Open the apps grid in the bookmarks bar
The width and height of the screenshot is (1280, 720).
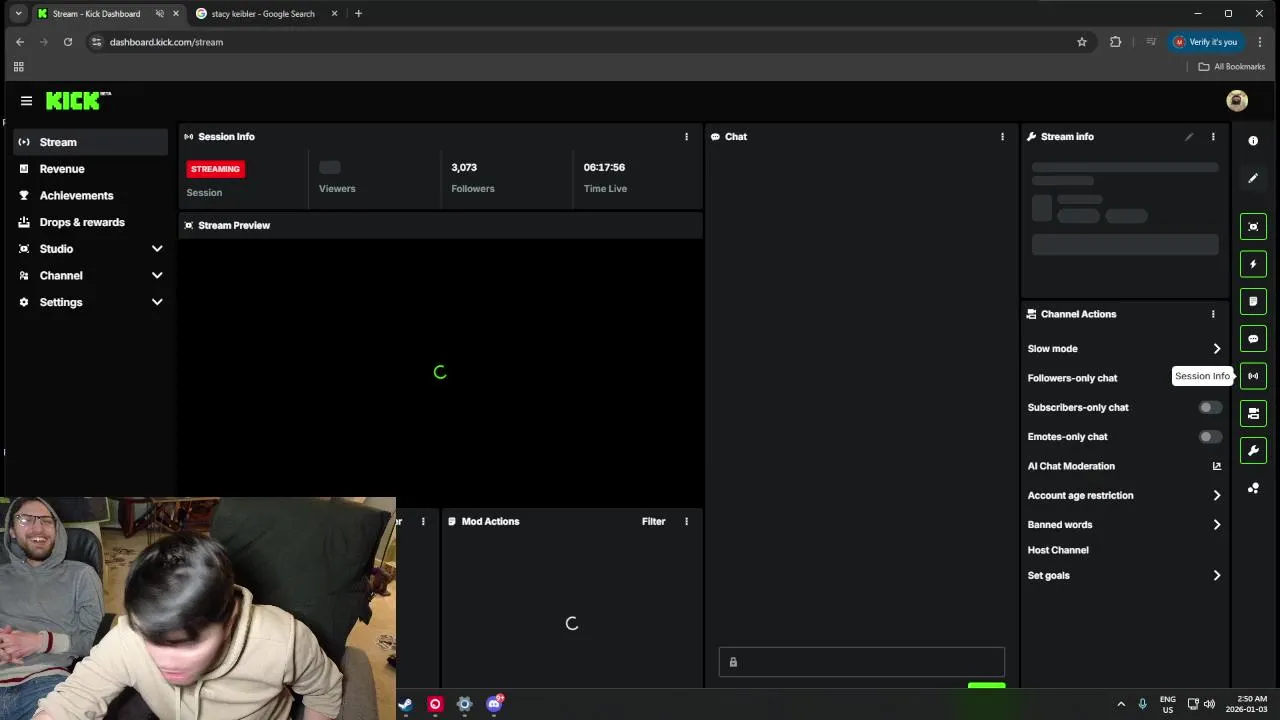[x=18, y=67]
